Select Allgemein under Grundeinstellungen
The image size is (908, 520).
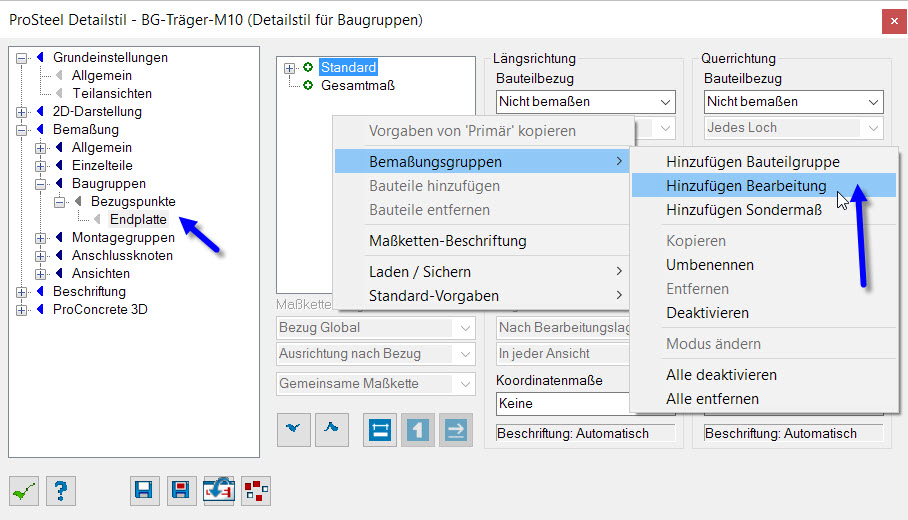coord(102,75)
